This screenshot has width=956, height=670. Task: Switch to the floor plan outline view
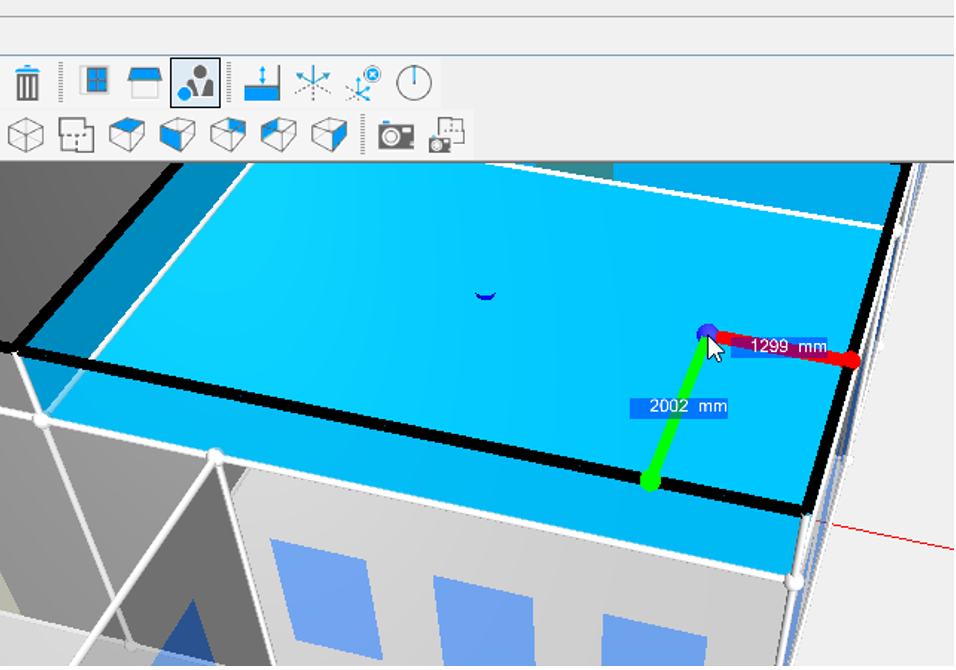(76, 134)
